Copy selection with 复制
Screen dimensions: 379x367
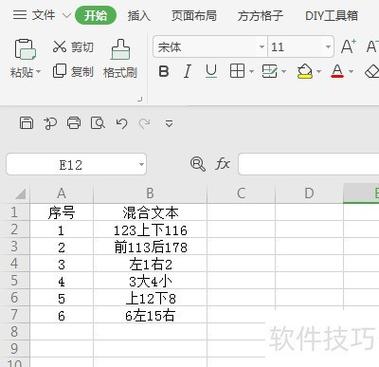[x=73, y=71]
